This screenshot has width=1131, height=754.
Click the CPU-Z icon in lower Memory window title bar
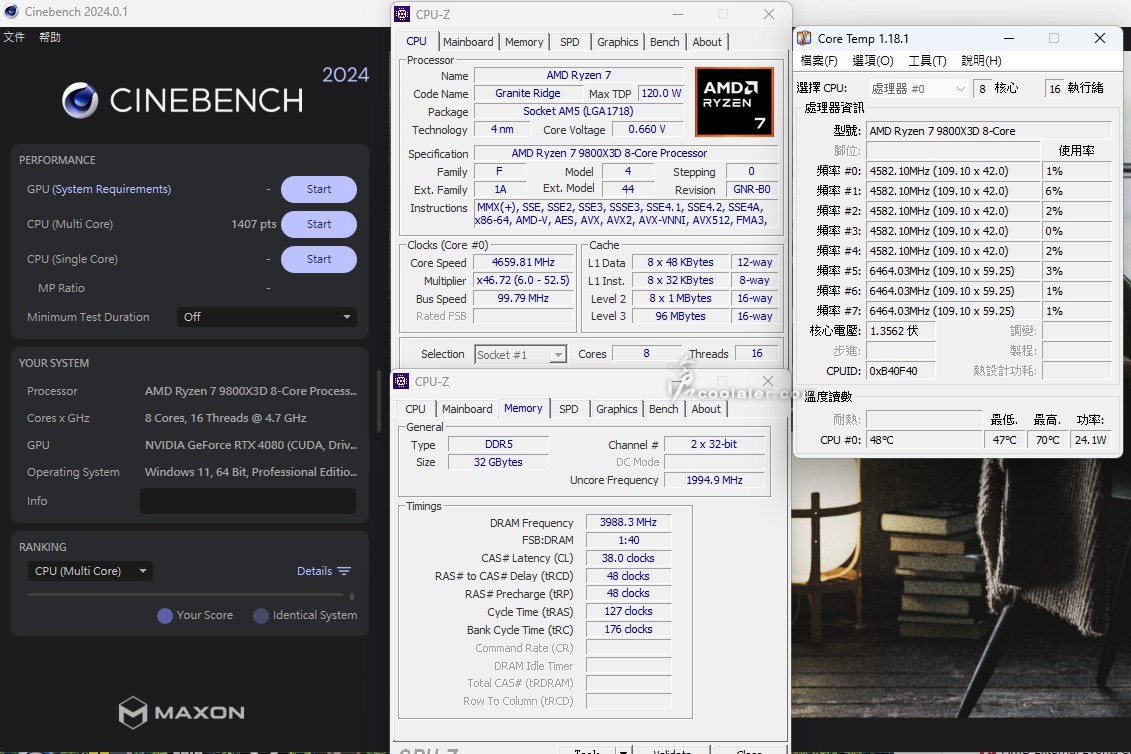pos(401,381)
